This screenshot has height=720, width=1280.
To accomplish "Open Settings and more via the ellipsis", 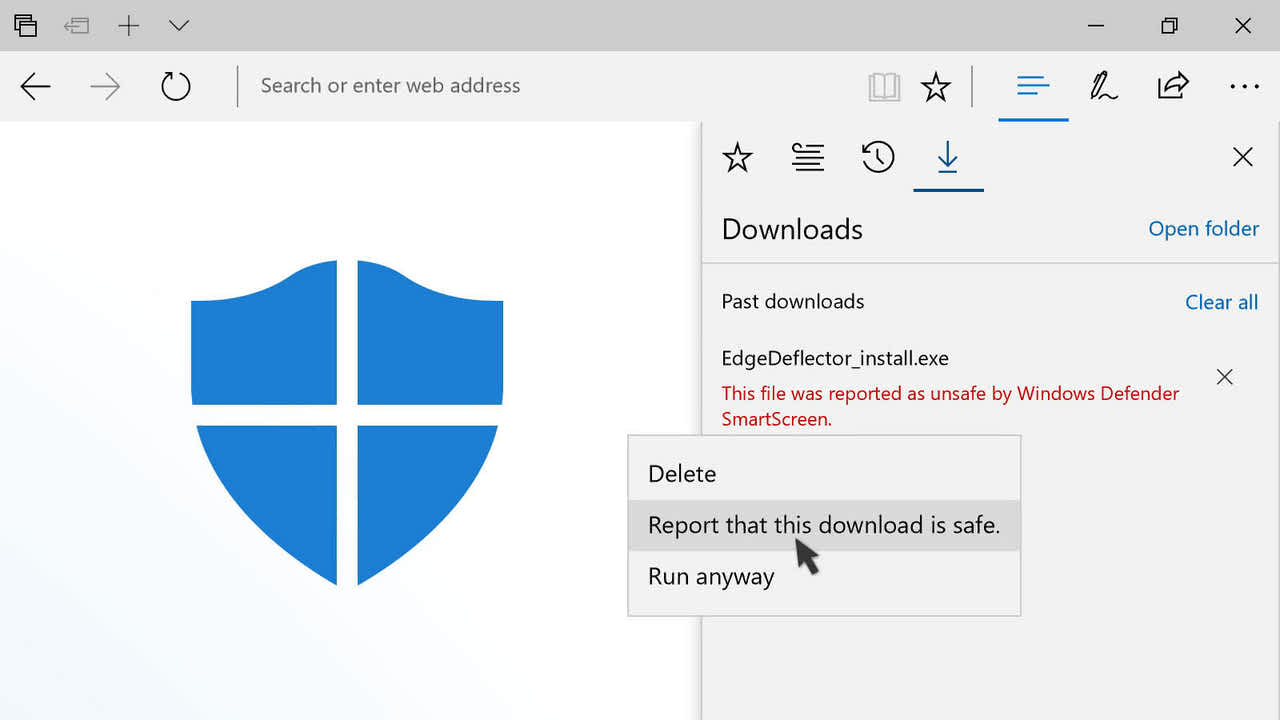I will tap(1243, 86).
